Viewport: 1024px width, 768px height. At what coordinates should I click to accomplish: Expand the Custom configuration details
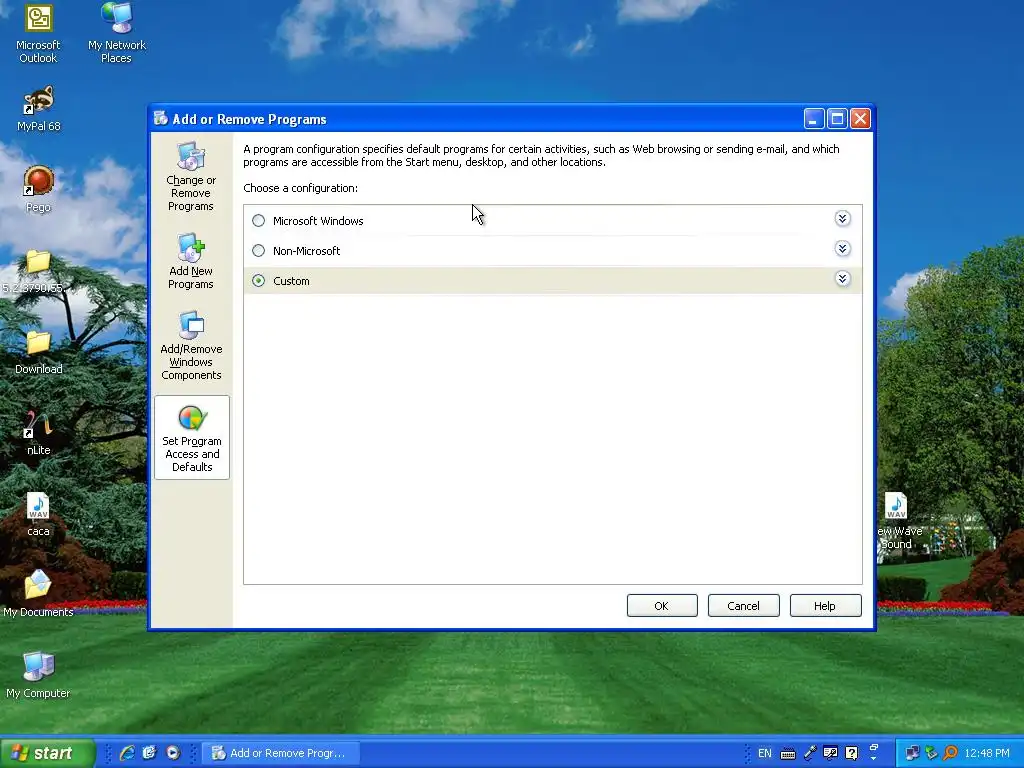[842, 279]
